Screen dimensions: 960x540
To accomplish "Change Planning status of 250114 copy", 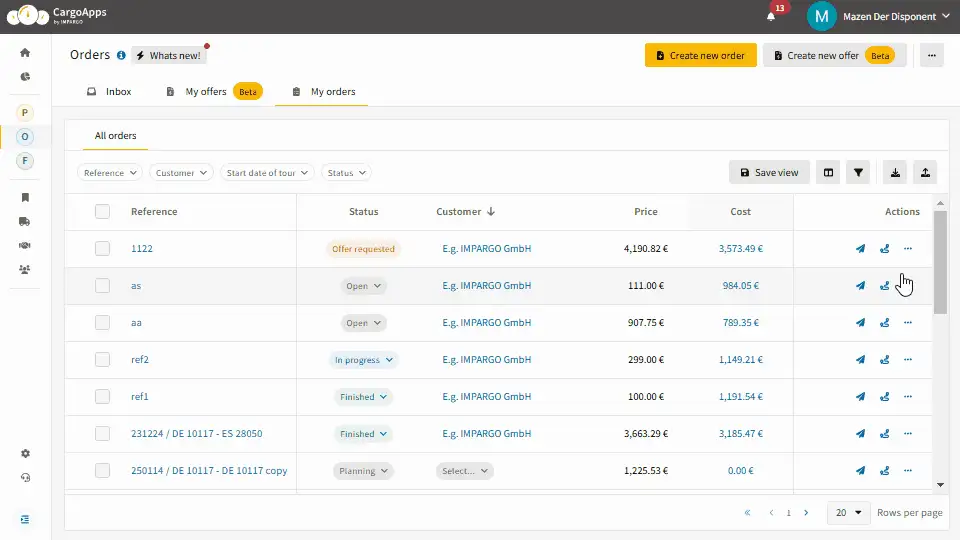I will click(x=363, y=471).
